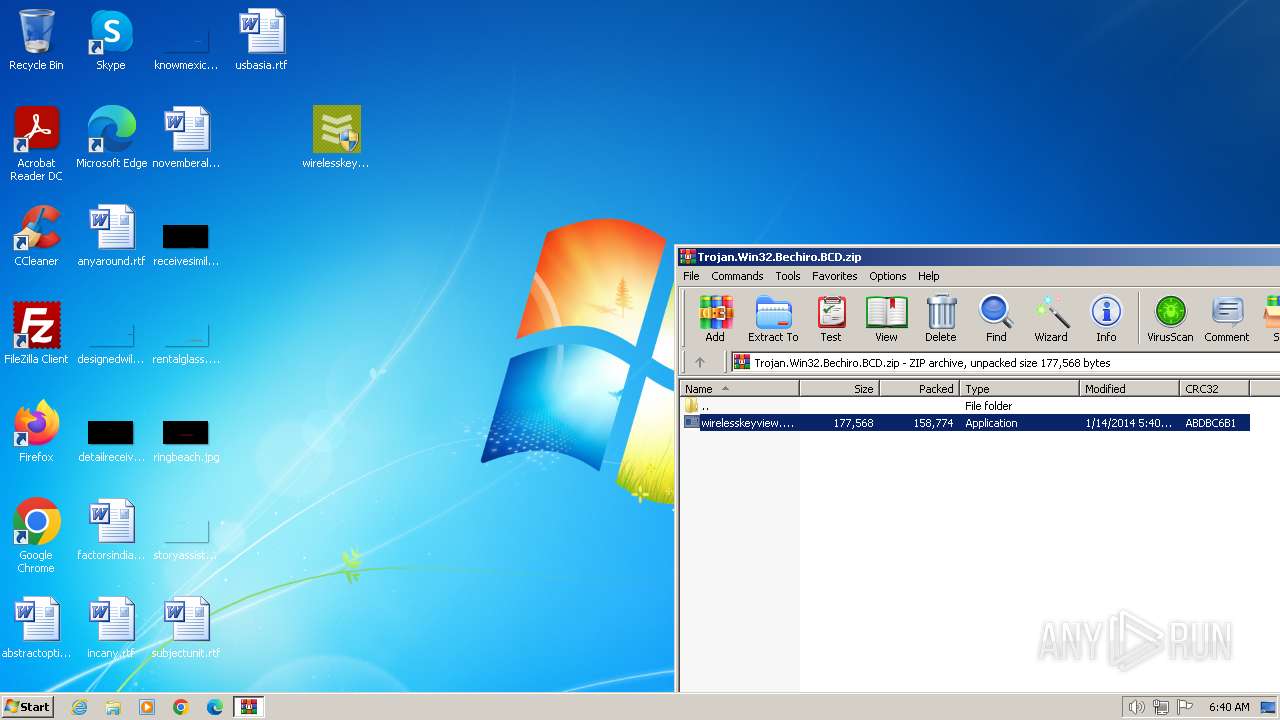
Task: Go up one folder level arrow
Action: click(700, 363)
